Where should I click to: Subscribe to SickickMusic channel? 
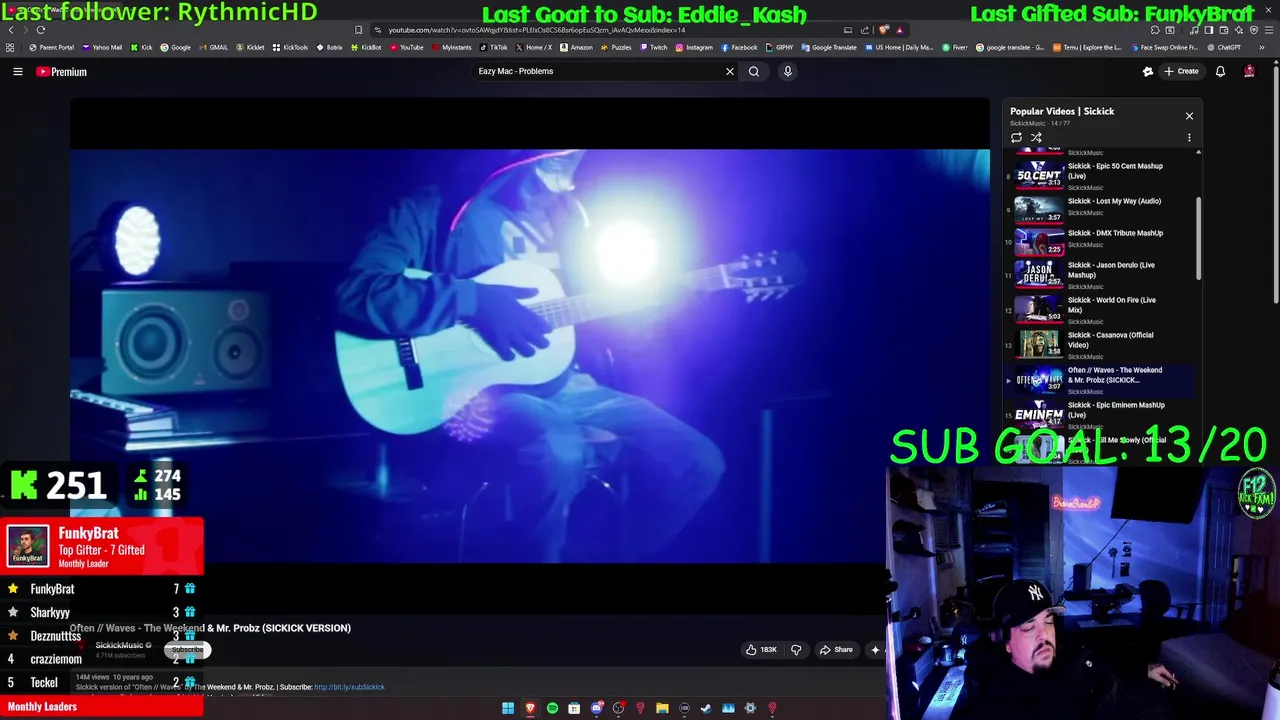pyautogui.click(x=187, y=650)
